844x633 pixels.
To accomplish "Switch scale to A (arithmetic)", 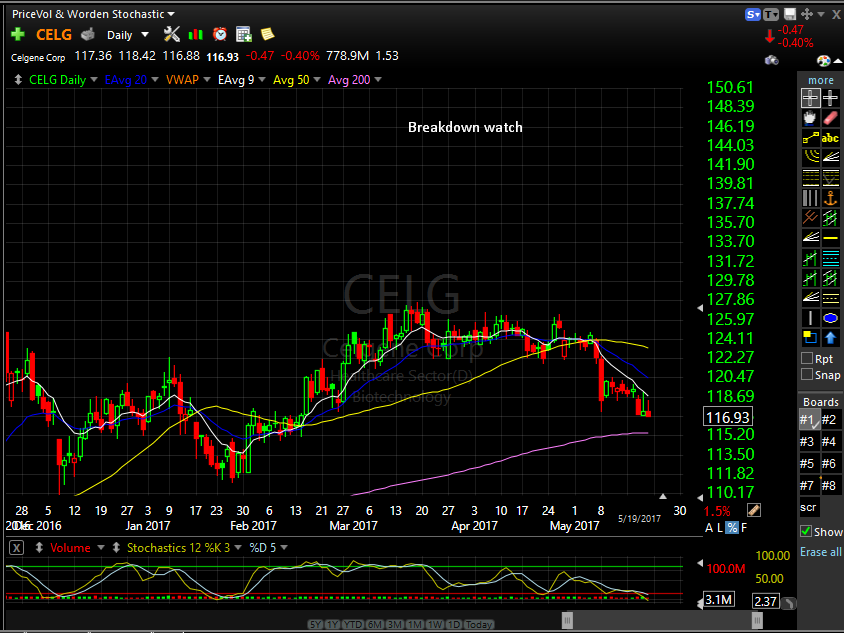I will (709, 528).
